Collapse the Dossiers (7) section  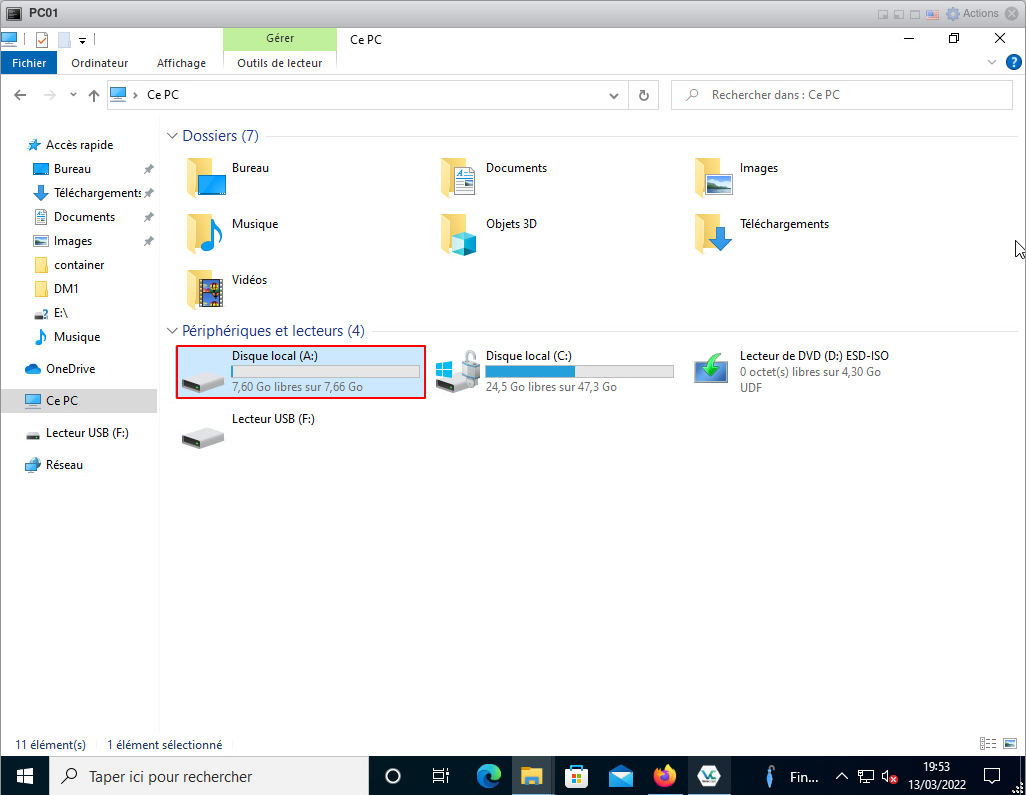click(173, 136)
